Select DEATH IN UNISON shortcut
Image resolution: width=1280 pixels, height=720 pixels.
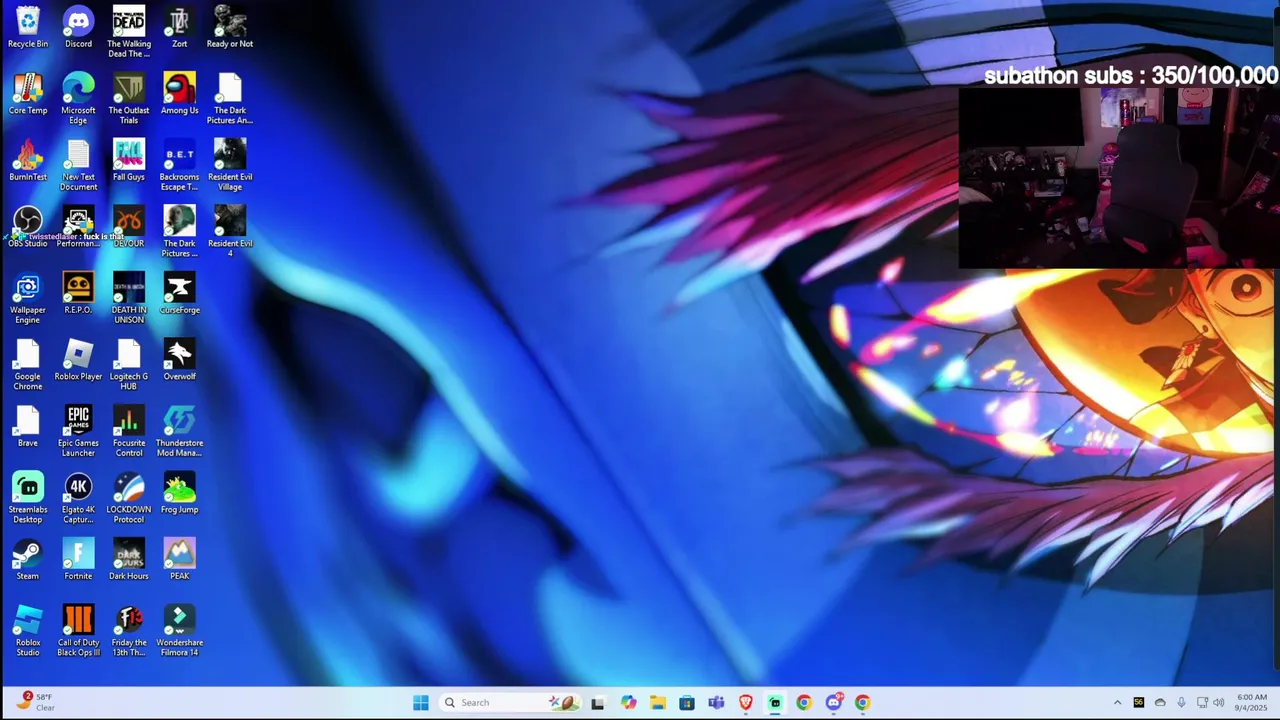[x=129, y=298]
